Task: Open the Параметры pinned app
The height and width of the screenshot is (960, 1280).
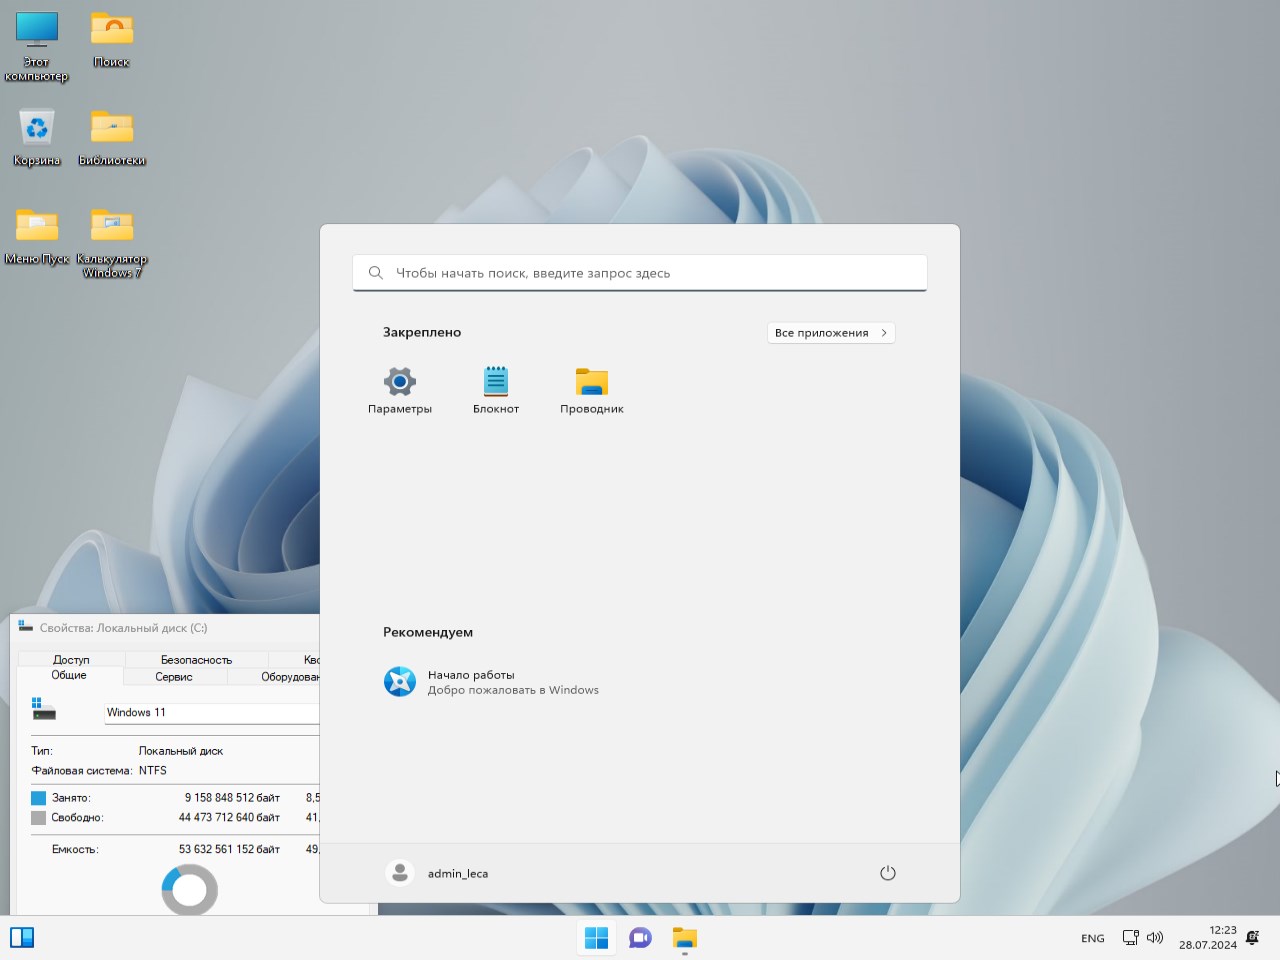Action: coord(399,390)
